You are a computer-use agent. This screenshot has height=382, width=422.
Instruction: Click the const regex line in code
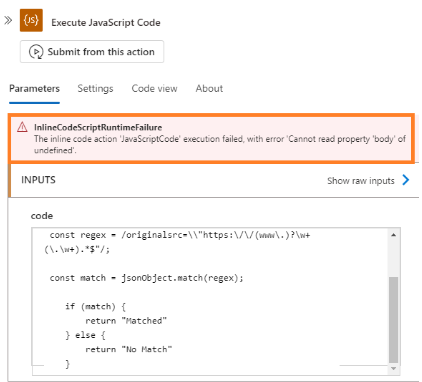coord(180,235)
